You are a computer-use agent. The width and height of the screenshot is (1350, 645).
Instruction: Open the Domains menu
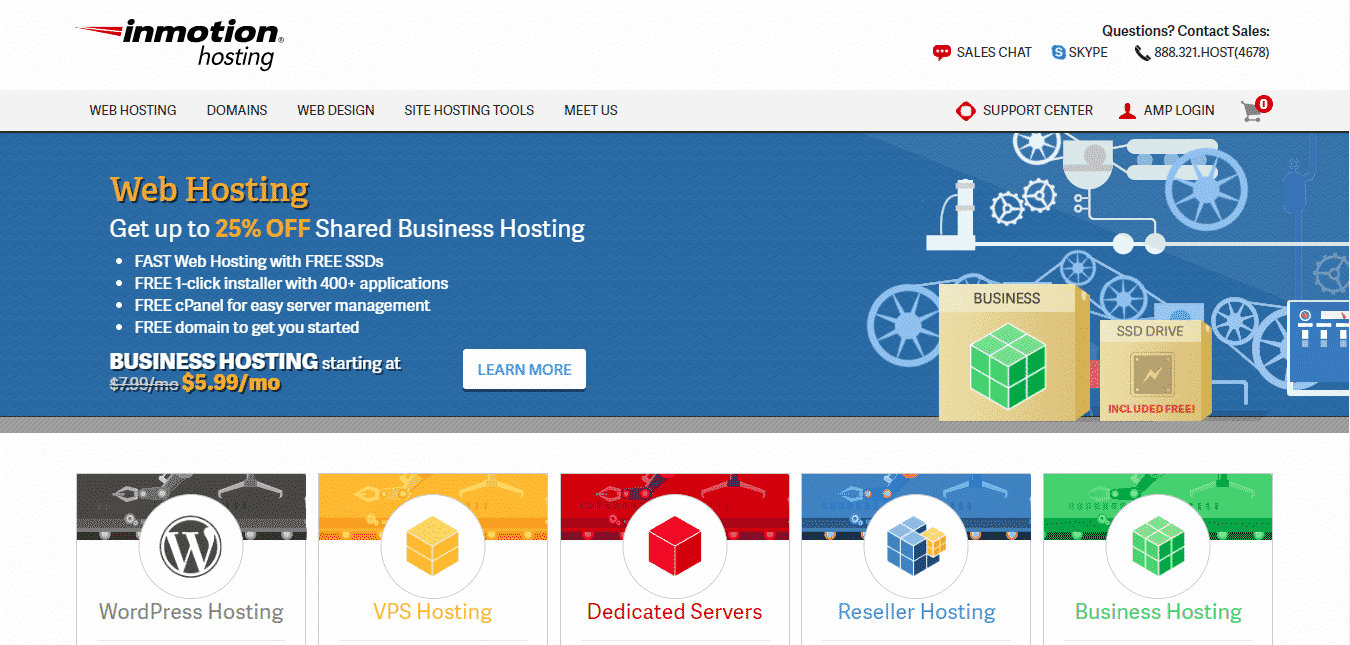(x=237, y=111)
